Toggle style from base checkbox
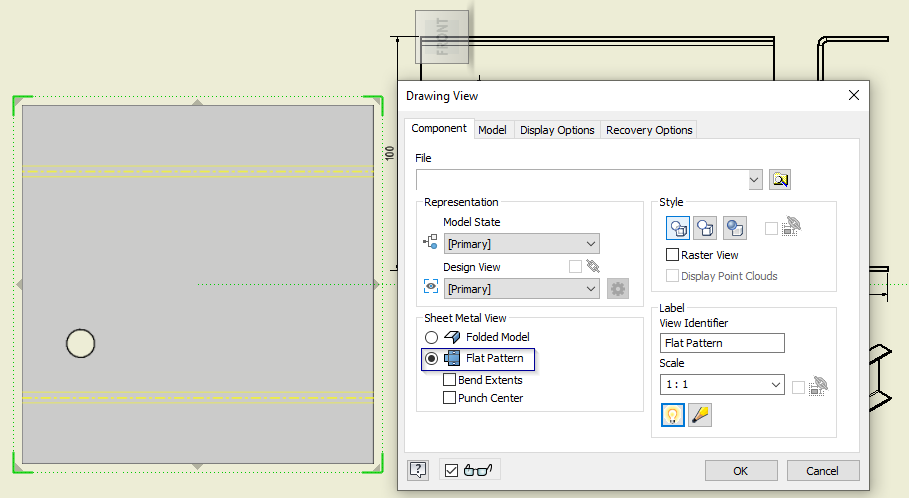The image size is (909, 498). 771,228
